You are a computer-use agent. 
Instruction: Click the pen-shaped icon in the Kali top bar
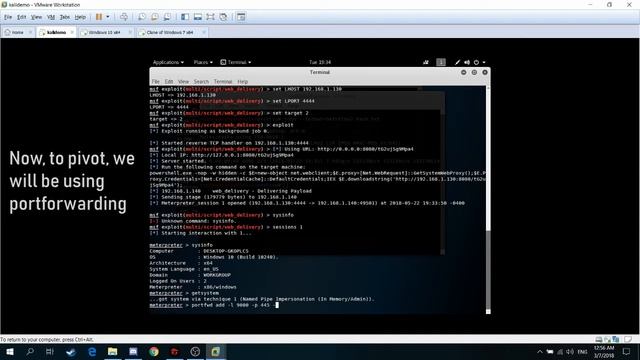[457, 62]
